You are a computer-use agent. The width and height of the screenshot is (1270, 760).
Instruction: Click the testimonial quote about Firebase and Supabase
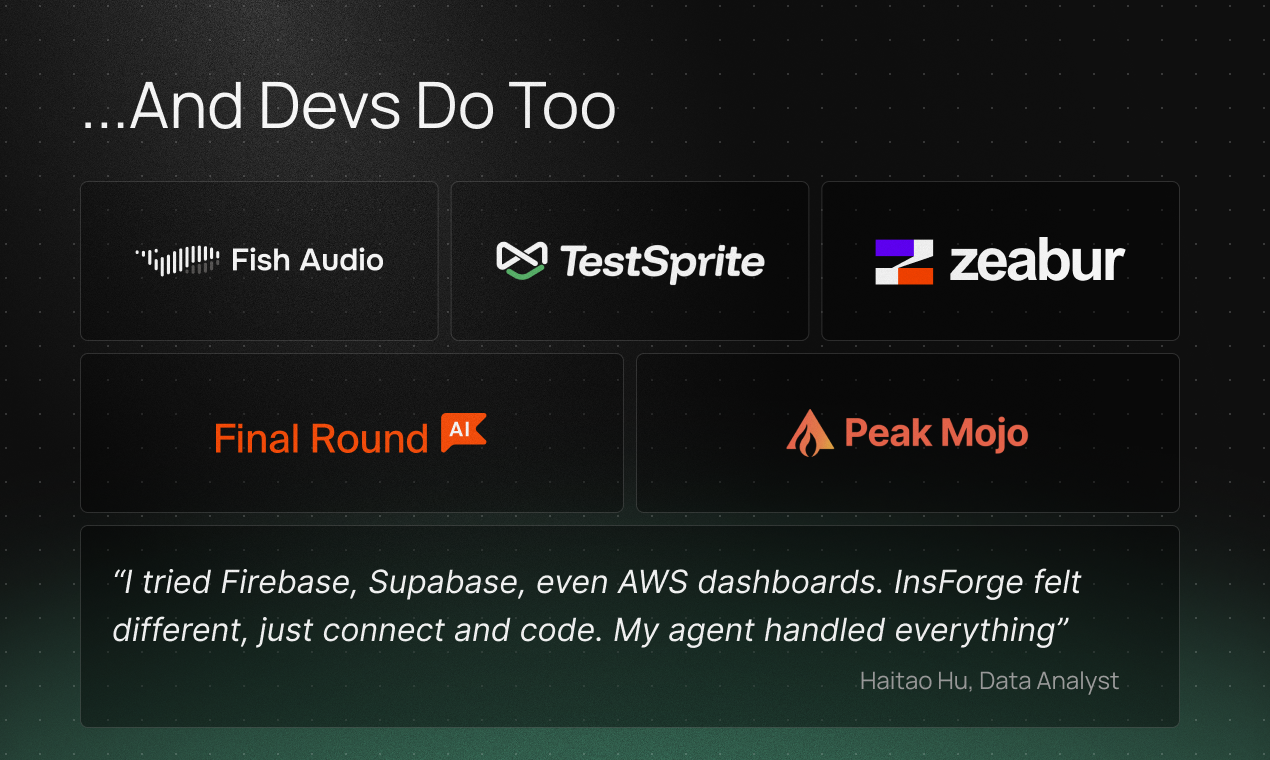click(x=597, y=605)
